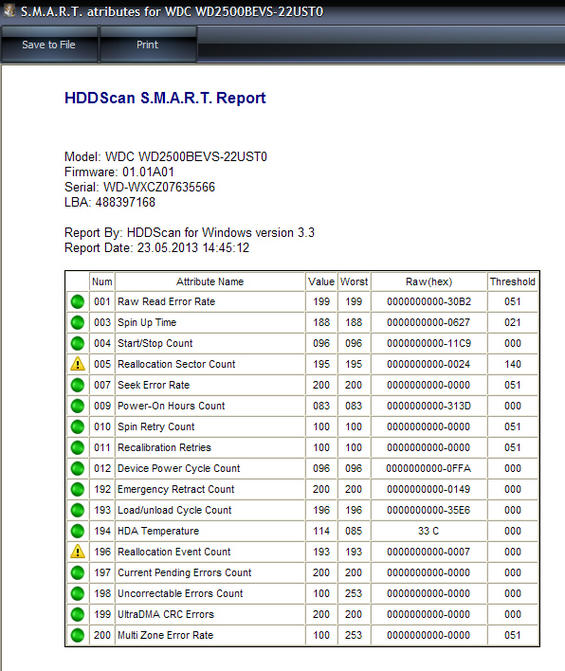Click green status icon for UltraDMA CRC Errors

[x=77, y=614]
